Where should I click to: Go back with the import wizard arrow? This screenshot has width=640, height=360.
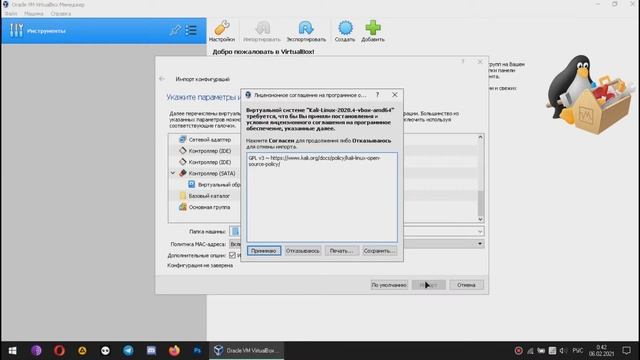click(162, 79)
